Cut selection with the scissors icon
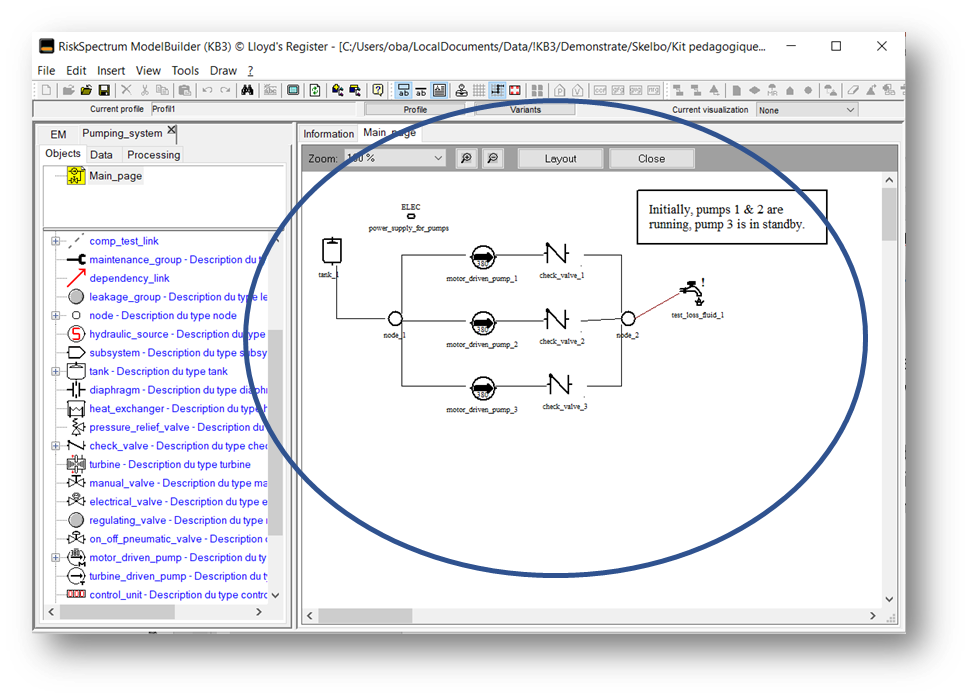The width and height of the screenshot is (971, 699). tap(144, 90)
